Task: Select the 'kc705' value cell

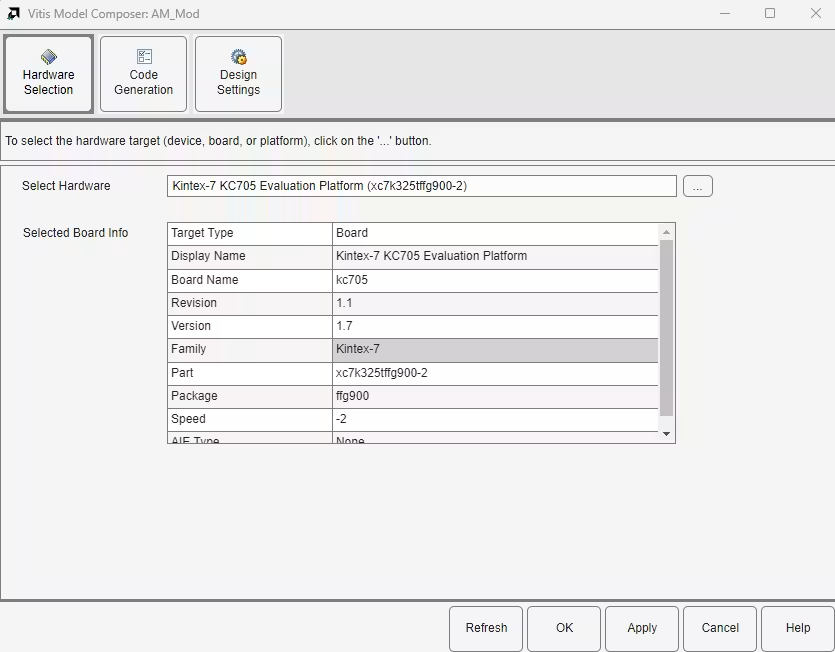Action: [495, 280]
